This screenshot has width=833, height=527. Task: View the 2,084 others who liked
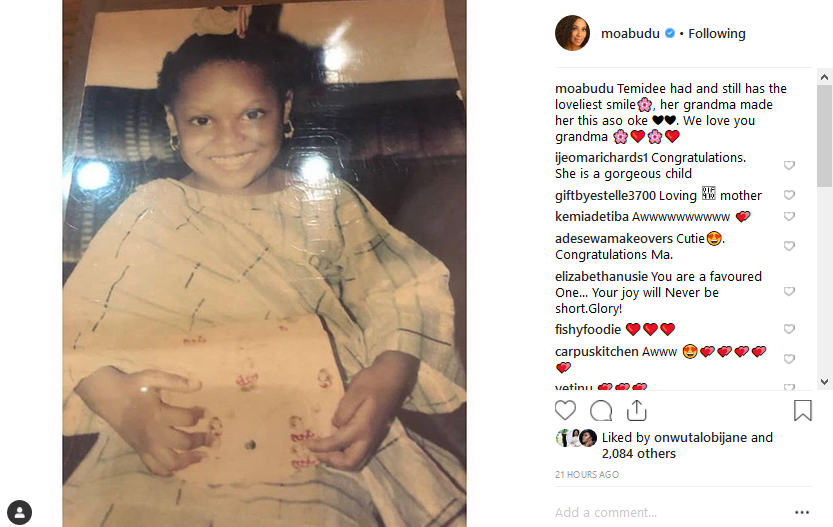tap(639, 454)
